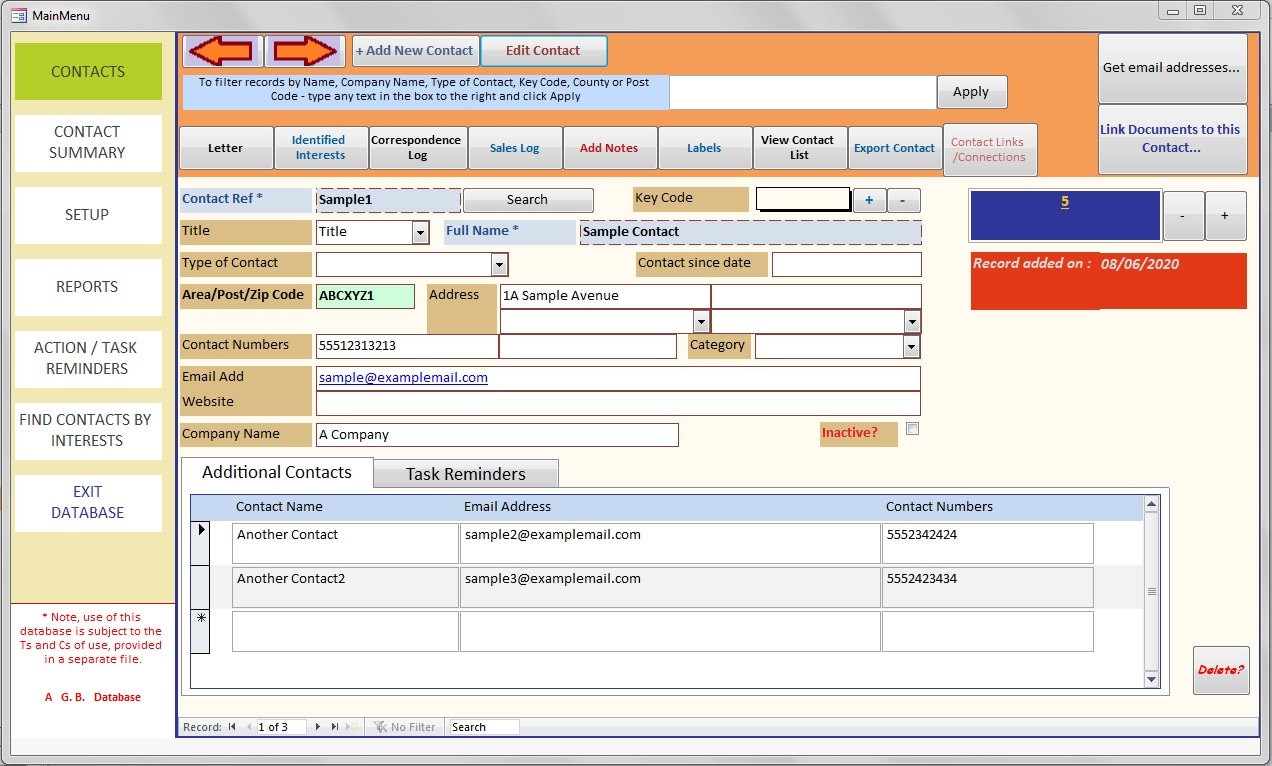This screenshot has height=766, width=1272.
Task: Click the record navigation Search box
Action: 484,727
